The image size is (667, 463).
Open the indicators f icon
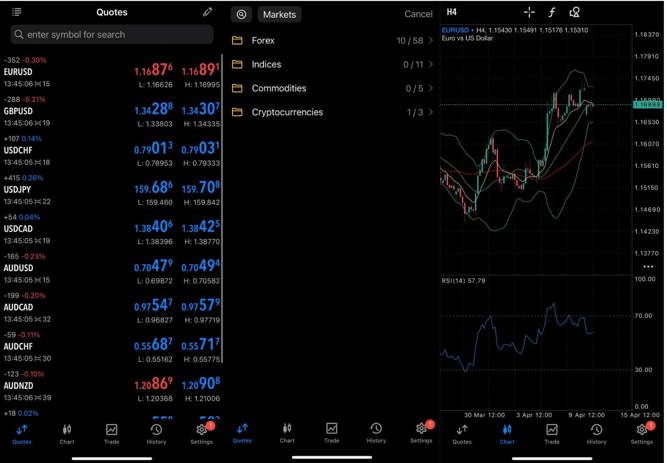pyautogui.click(x=552, y=12)
